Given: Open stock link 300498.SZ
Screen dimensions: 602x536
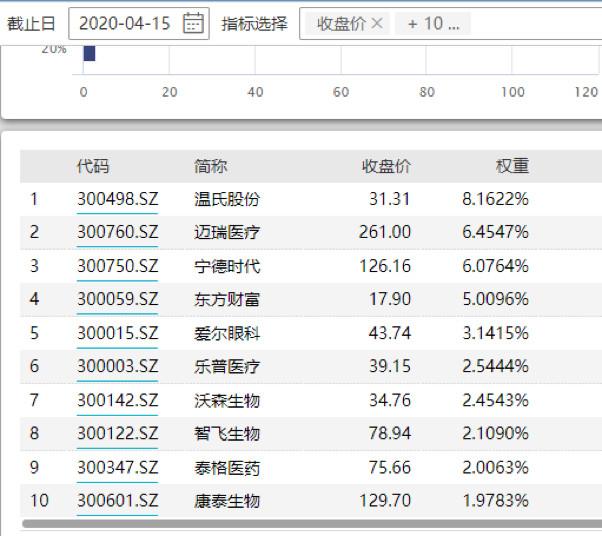Looking at the screenshot, I should (x=117, y=199).
